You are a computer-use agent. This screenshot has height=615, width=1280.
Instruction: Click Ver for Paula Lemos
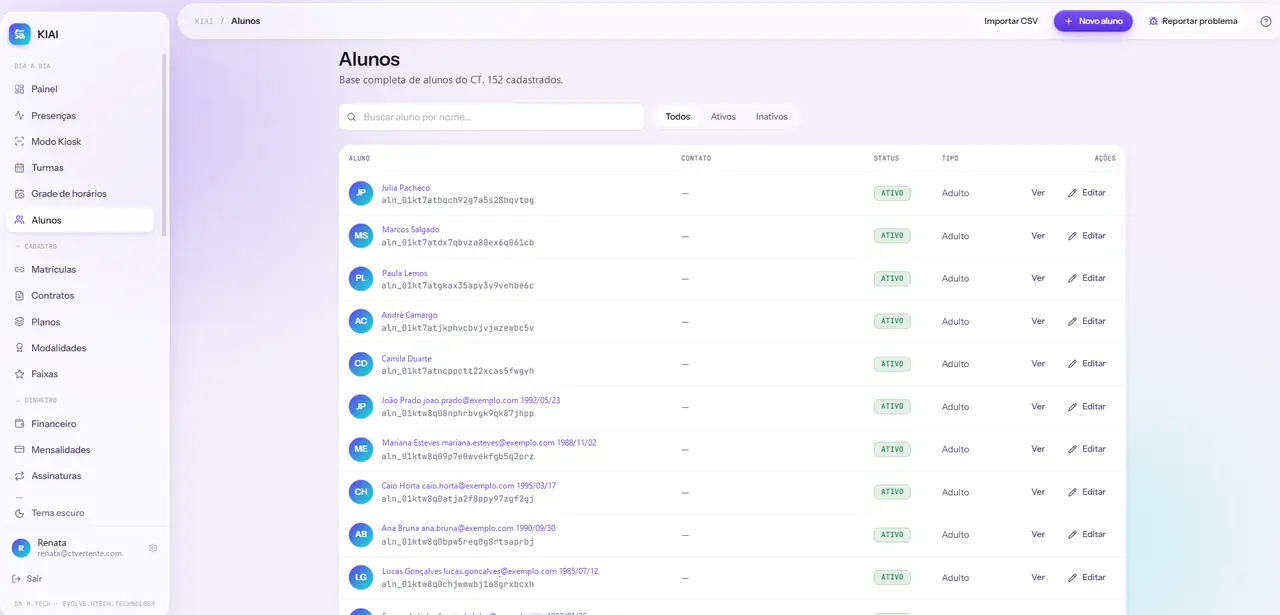[x=1038, y=278]
